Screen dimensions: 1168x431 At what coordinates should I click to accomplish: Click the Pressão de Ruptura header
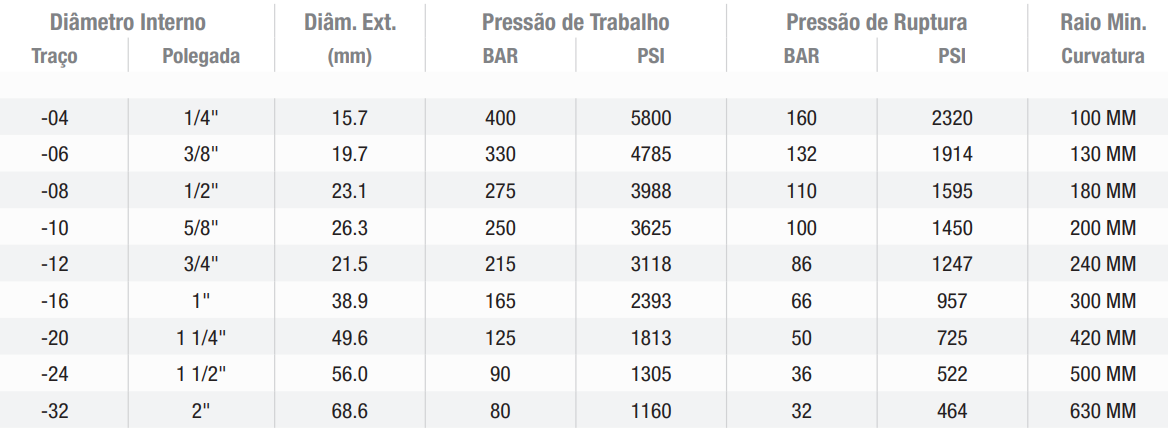coord(877,22)
